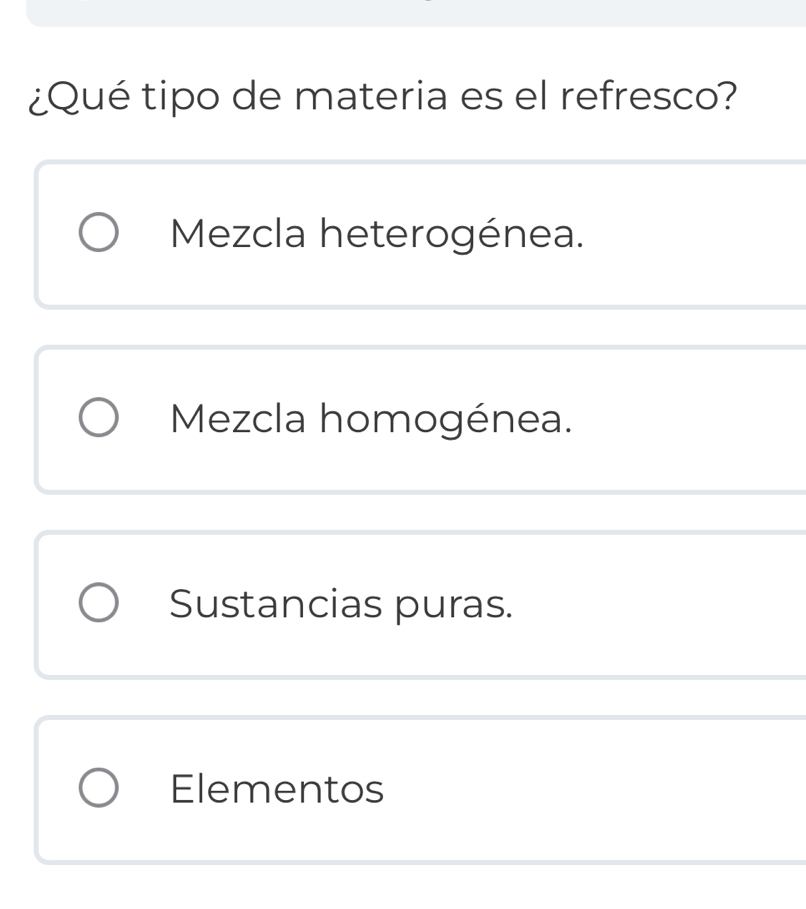Select the Elementos radio button
Image resolution: width=806 pixels, height=909 pixels.
[x=102, y=789]
